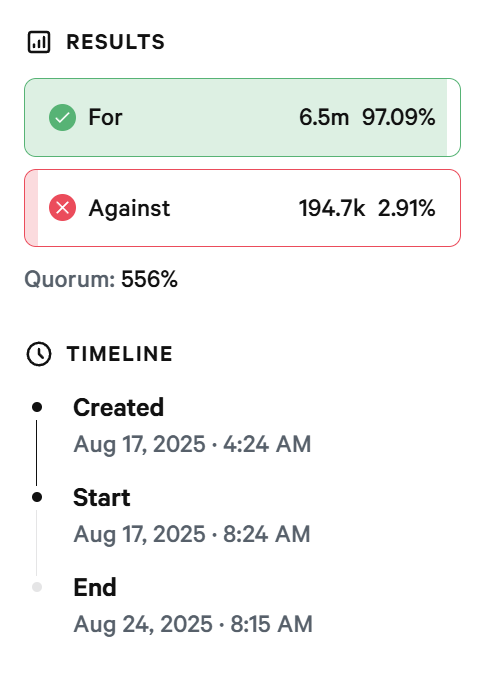The image size is (478, 684).
Task: Select the Start timeline dot
Action: (x=37, y=497)
